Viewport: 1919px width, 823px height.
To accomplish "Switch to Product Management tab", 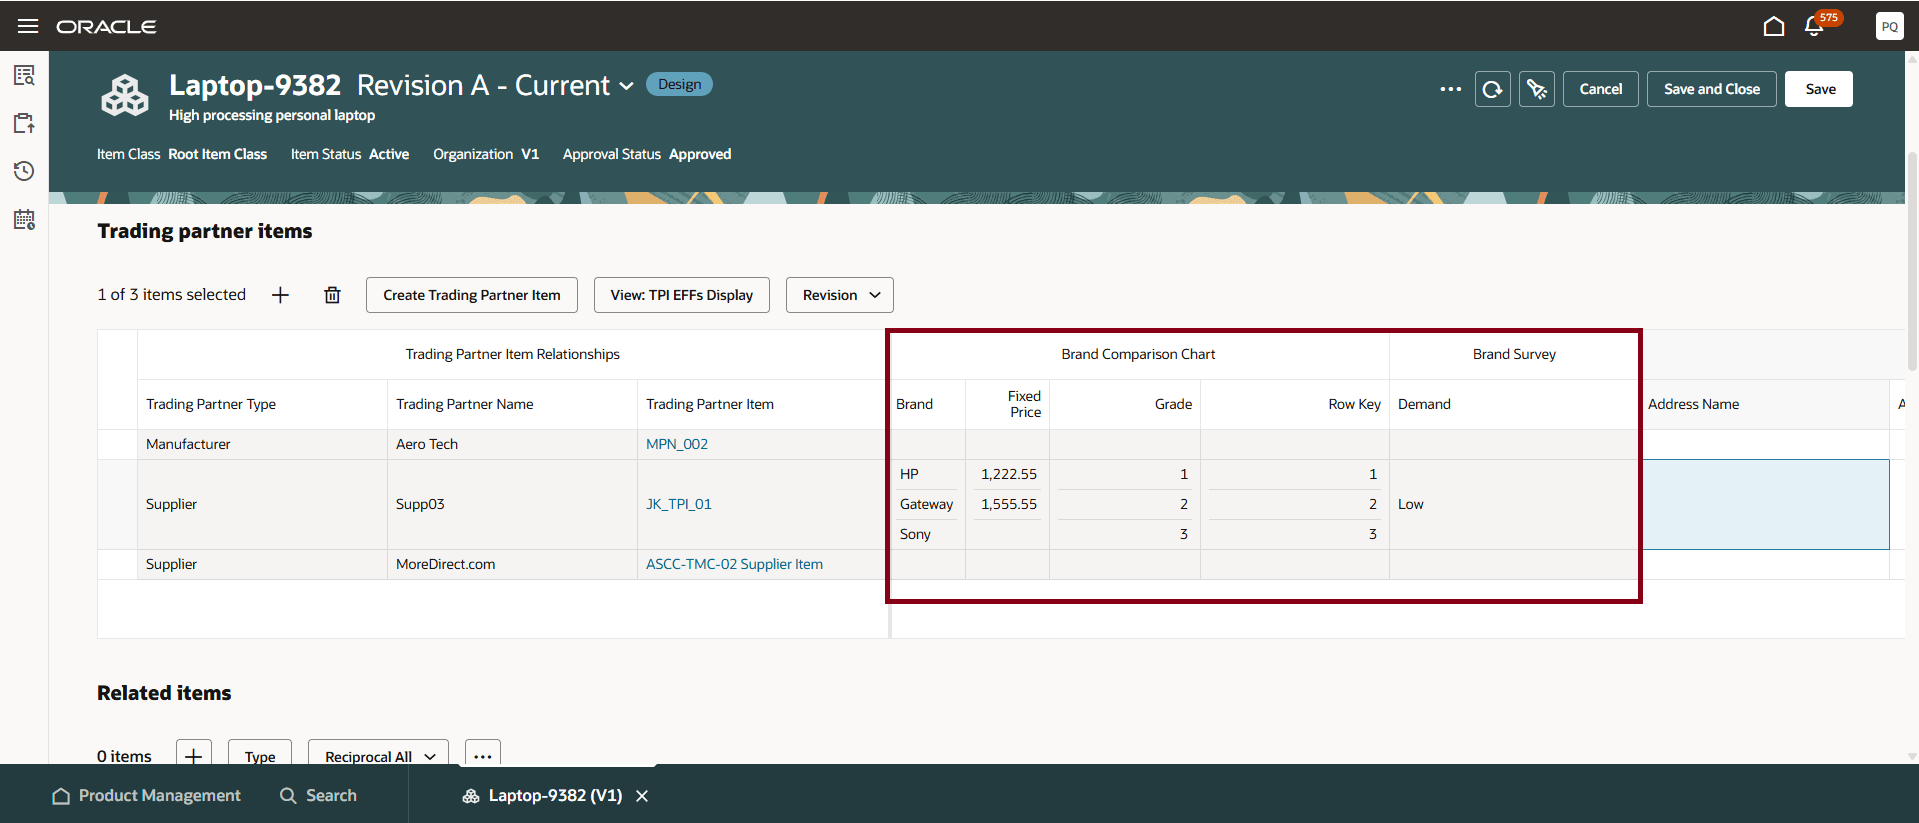I will [x=146, y=796].
